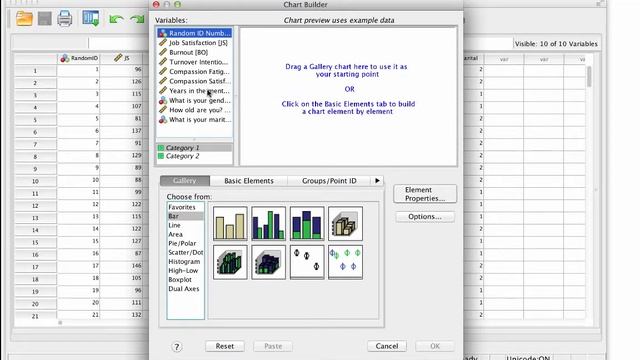Select the Stacked Bar chart thumbnail
The width and height of the screenshot is (640, 360).
tap(307, 223)
